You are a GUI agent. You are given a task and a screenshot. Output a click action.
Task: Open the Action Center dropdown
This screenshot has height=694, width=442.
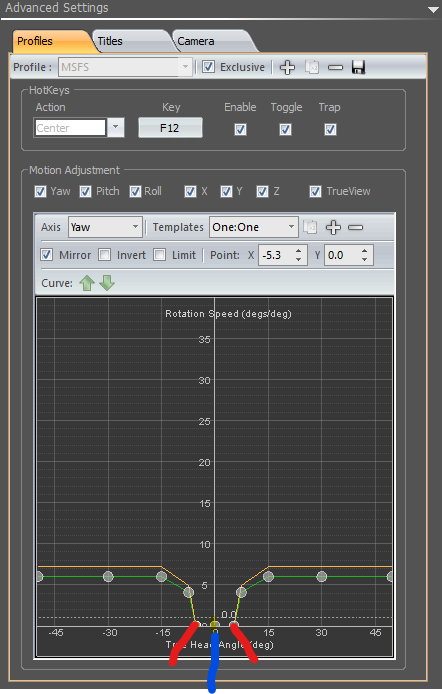[115, 127]
